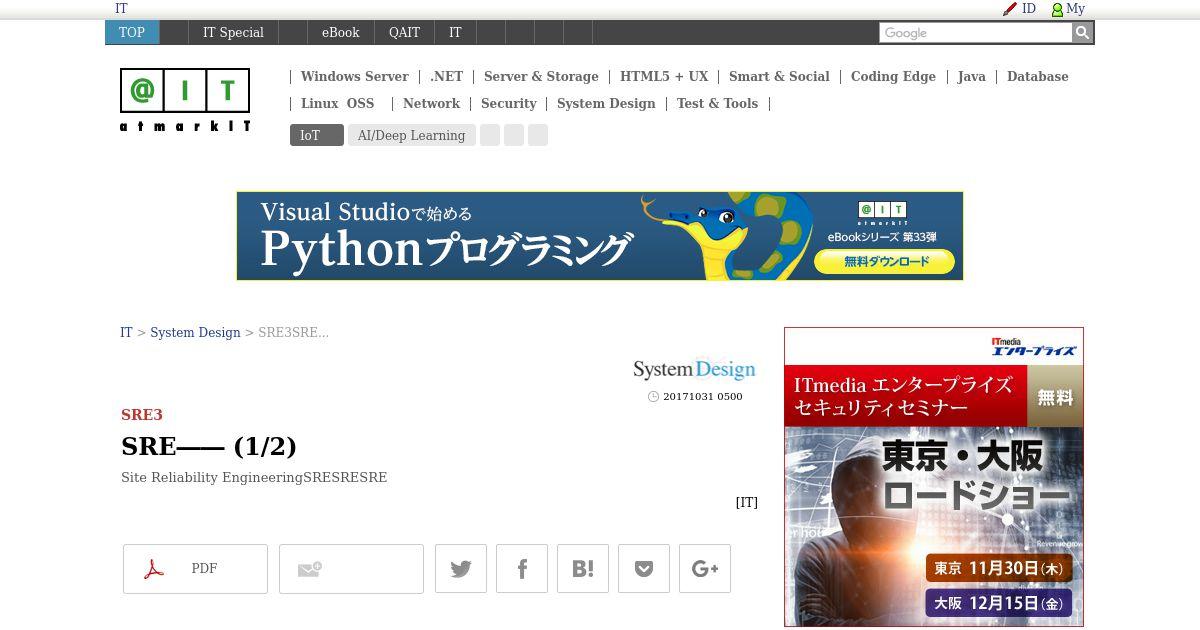Open the Python programming eBook banner
The width and height of the screenshot is (1200, 630).
(600, 236)
